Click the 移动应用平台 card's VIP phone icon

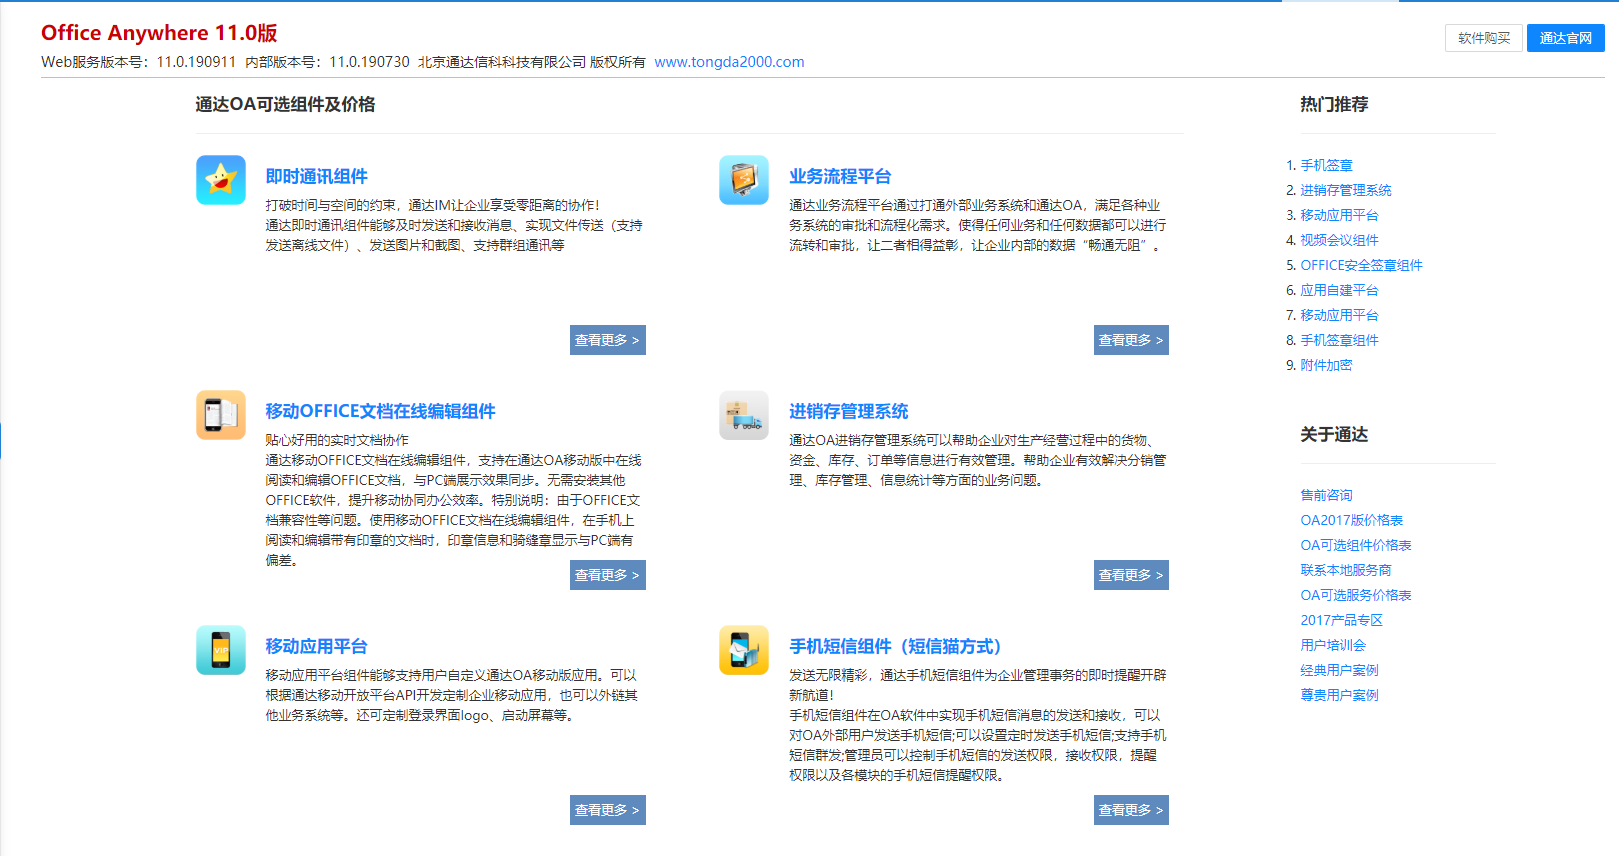pos(221,650)
